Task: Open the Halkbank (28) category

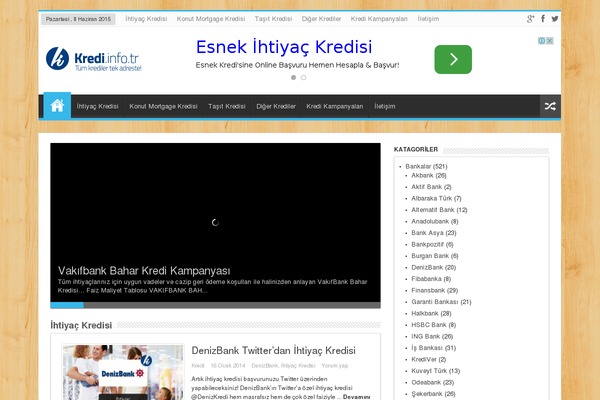Action: coord(431,313)
